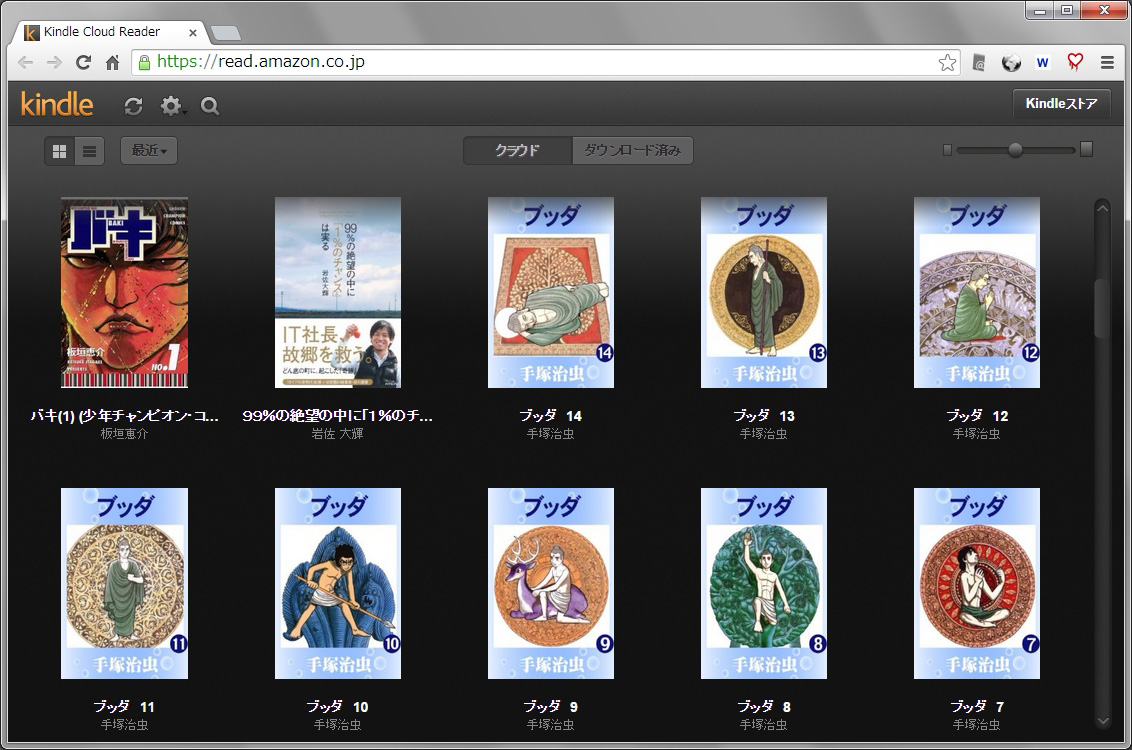The image size is (1132, 750).
Task: Click the red heart extension icon
Action: point(1075,62)
